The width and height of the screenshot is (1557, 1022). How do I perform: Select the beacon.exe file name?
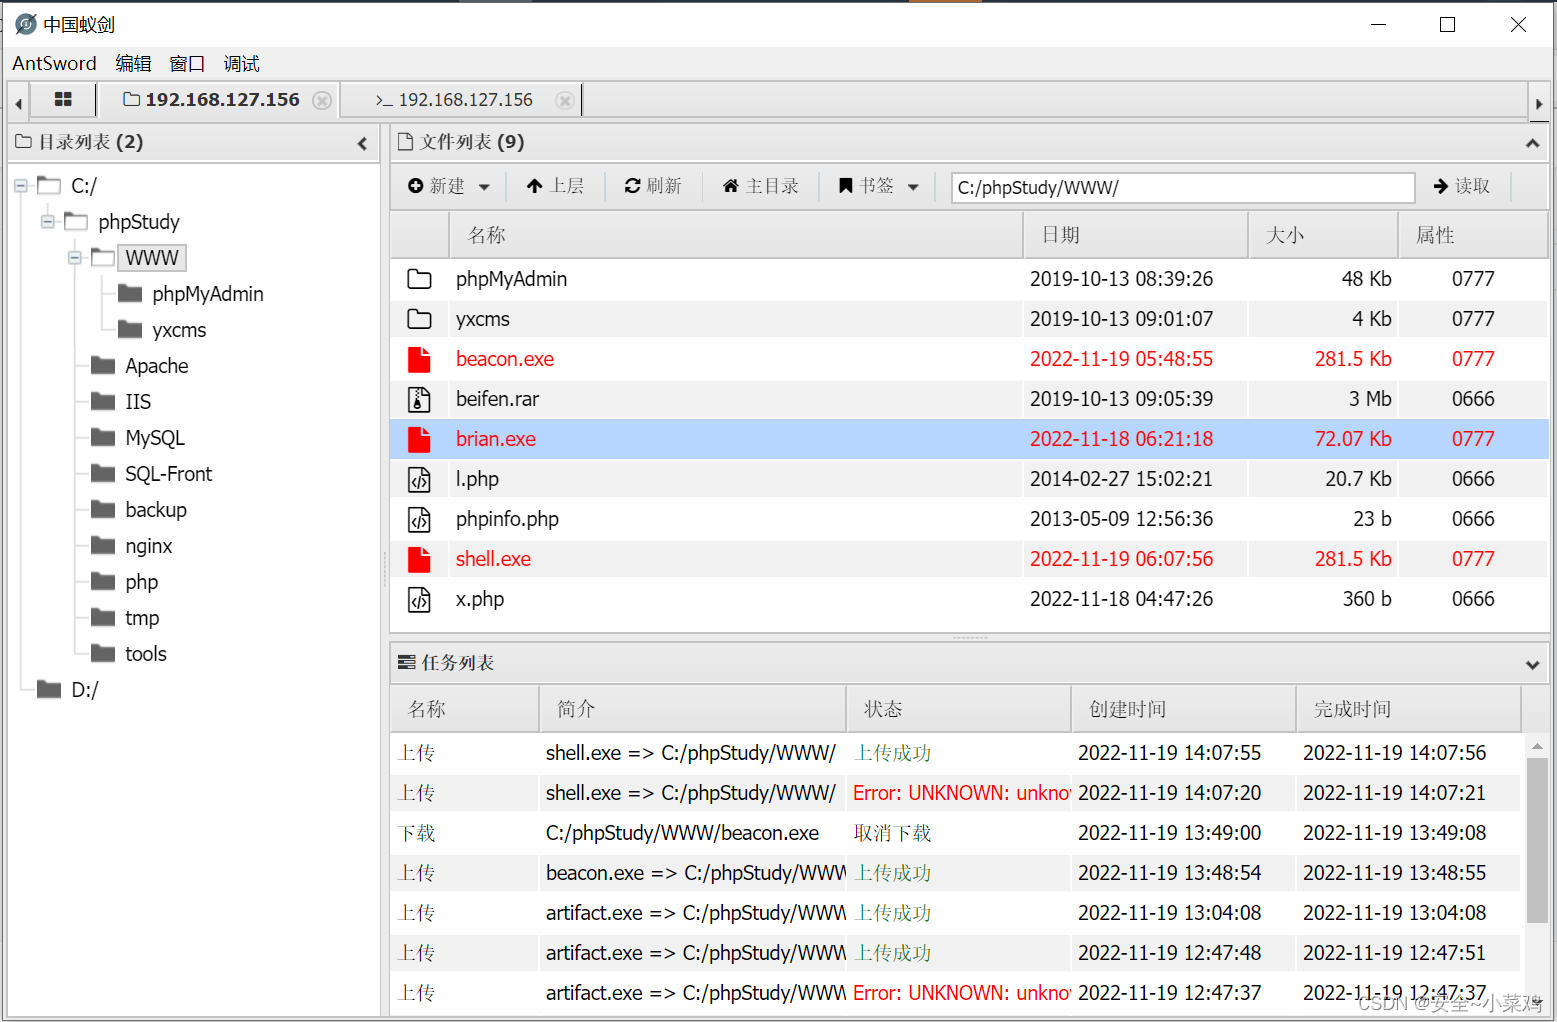pyautogui.click(x=505, y=359)
